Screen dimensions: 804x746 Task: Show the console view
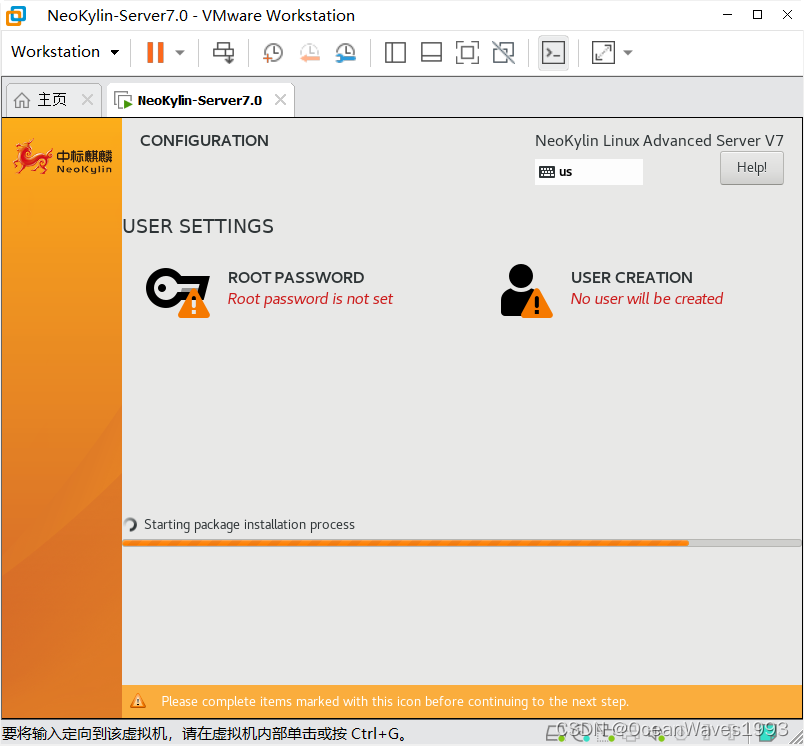point(553,52)
